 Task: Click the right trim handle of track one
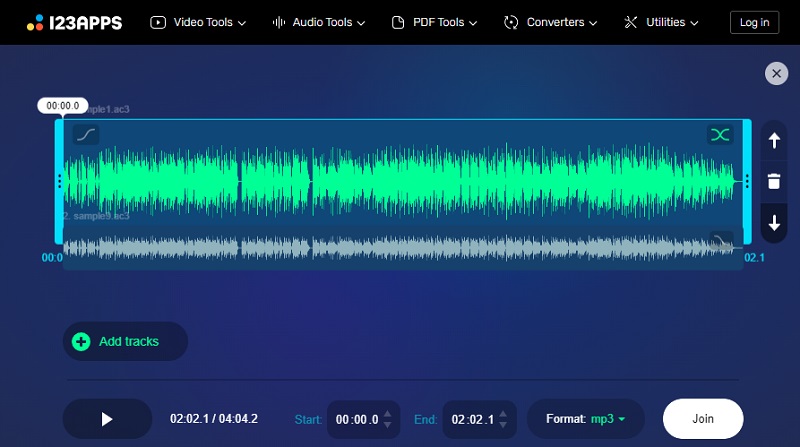click(747, 181)
